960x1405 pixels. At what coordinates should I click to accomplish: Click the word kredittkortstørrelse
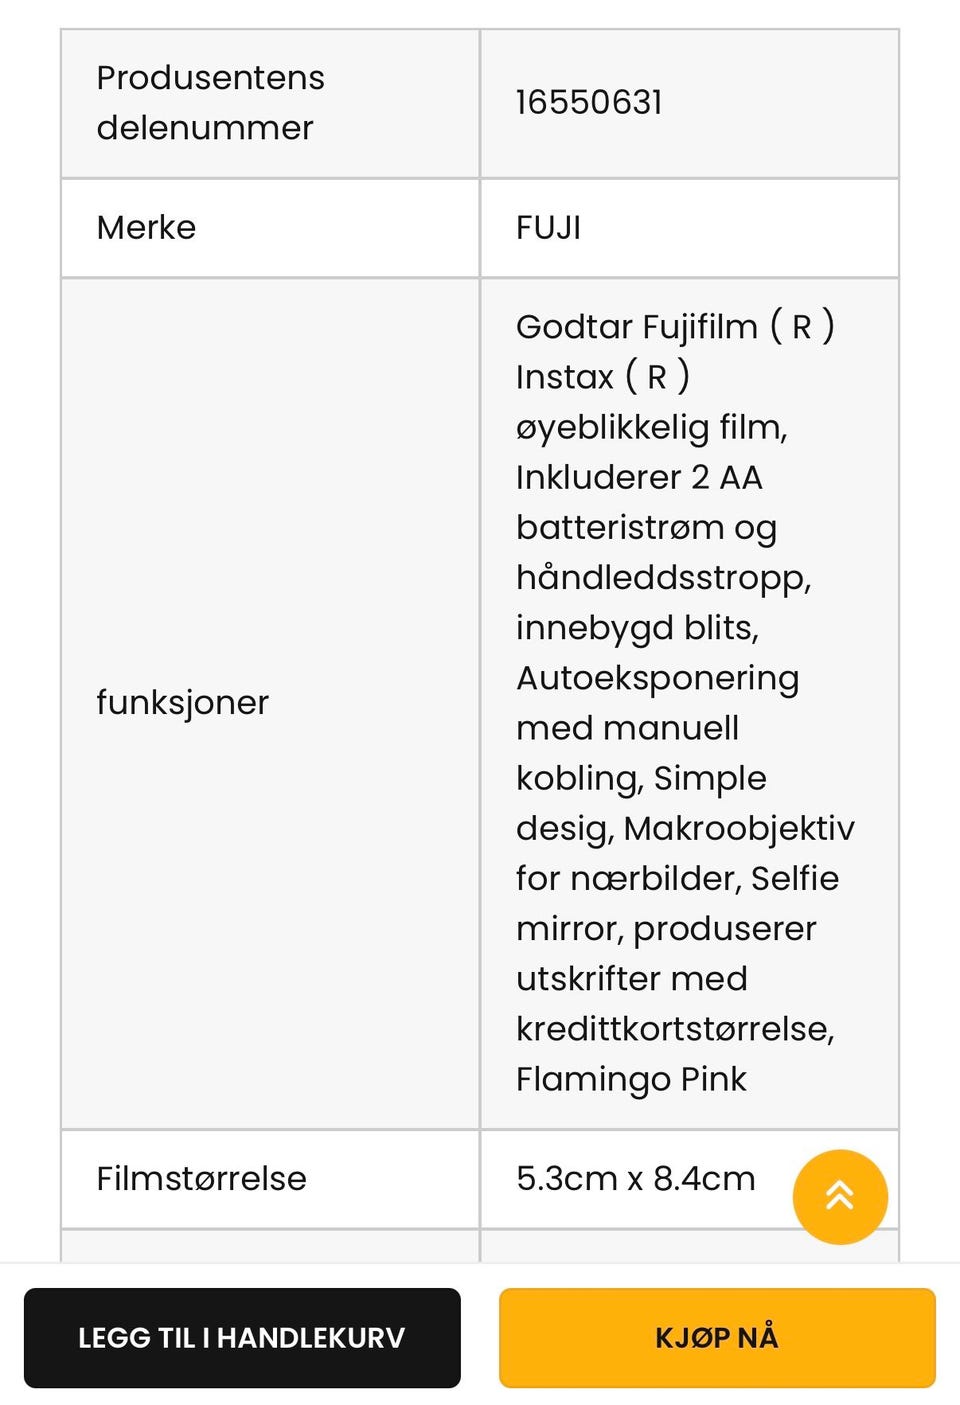(674, 1029)
